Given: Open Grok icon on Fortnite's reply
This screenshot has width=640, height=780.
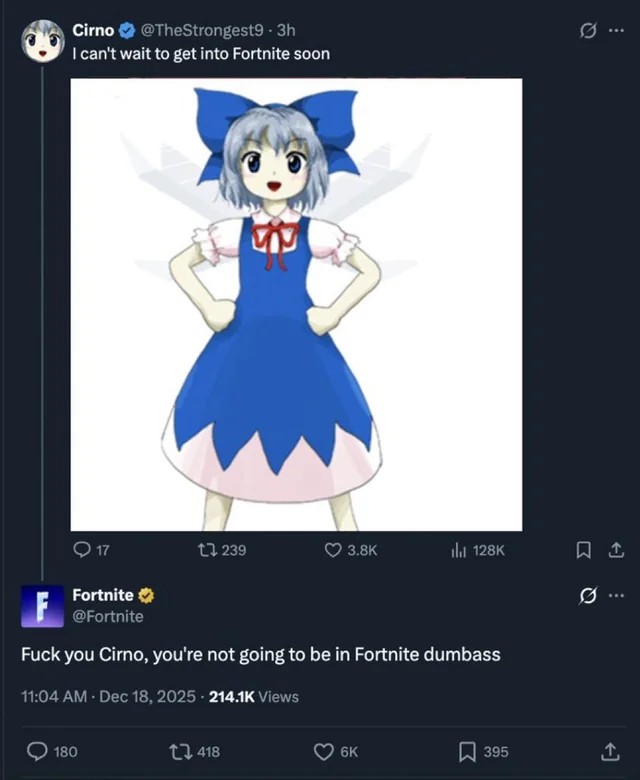Looking at the screenshot, I should click(588, 597).
